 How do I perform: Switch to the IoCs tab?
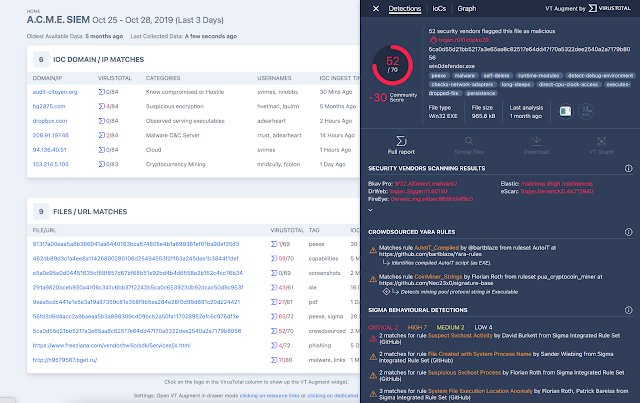[440, 8]
